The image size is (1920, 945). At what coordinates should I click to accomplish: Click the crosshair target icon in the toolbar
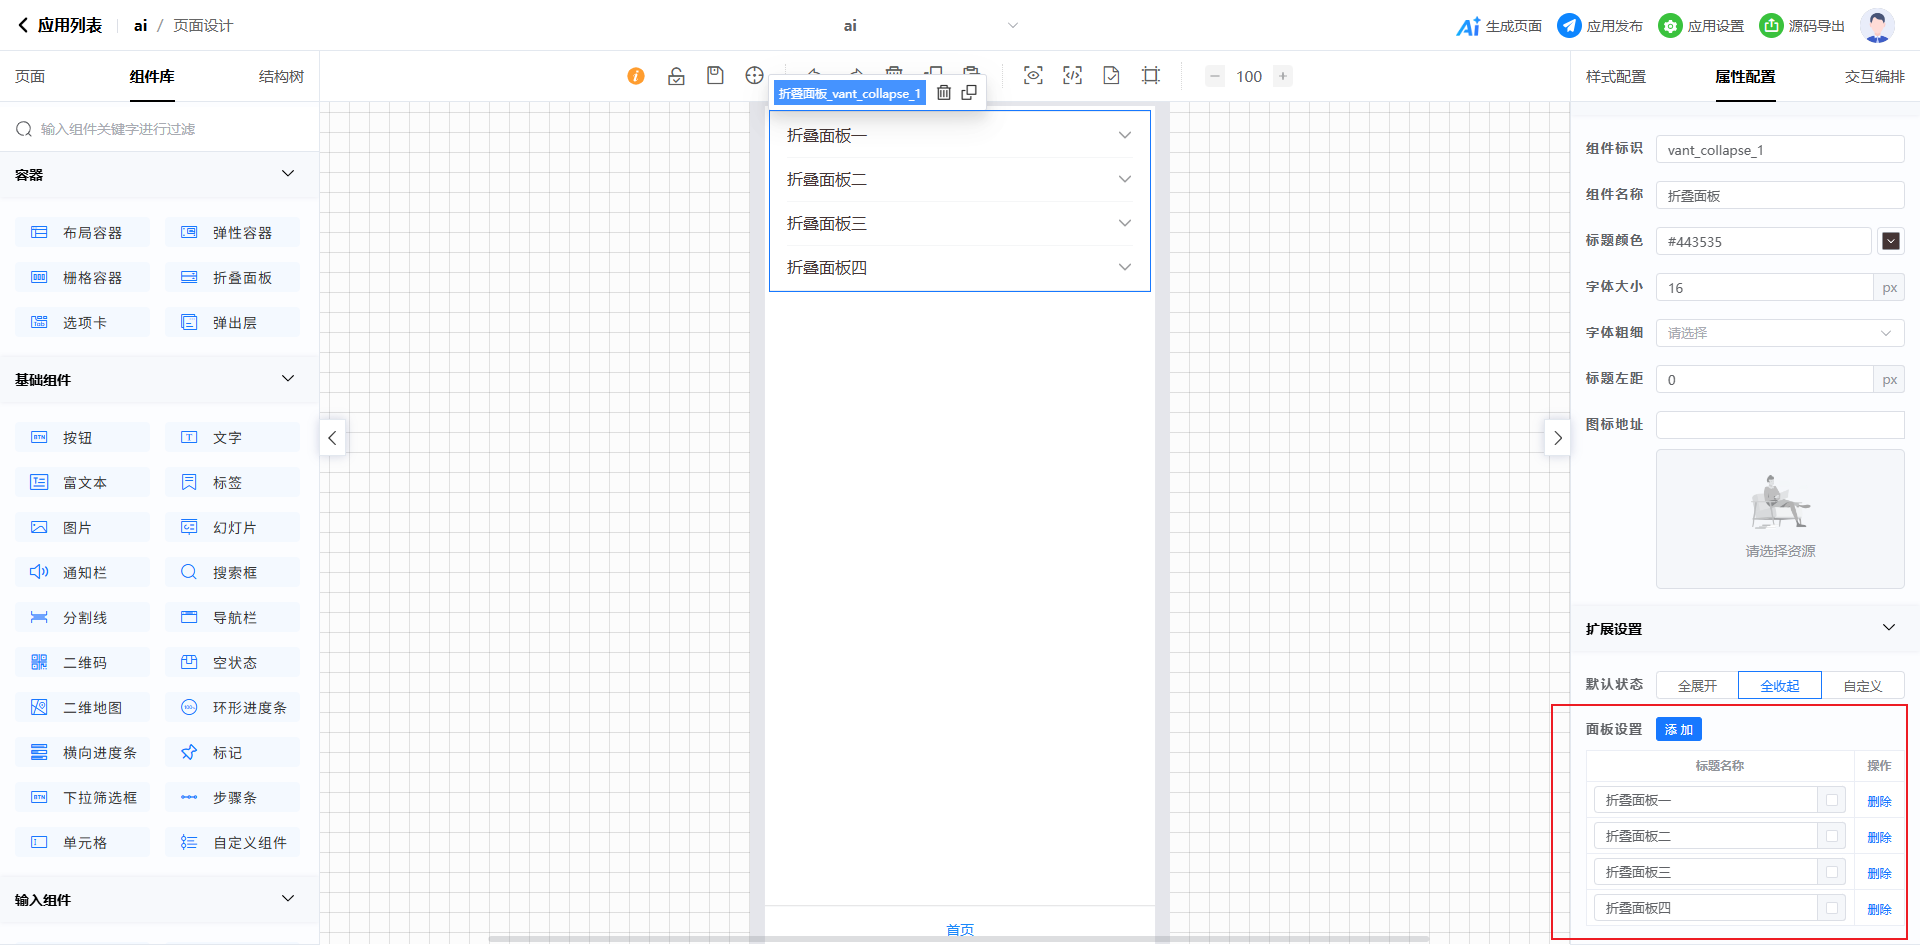tap(754, 76)
